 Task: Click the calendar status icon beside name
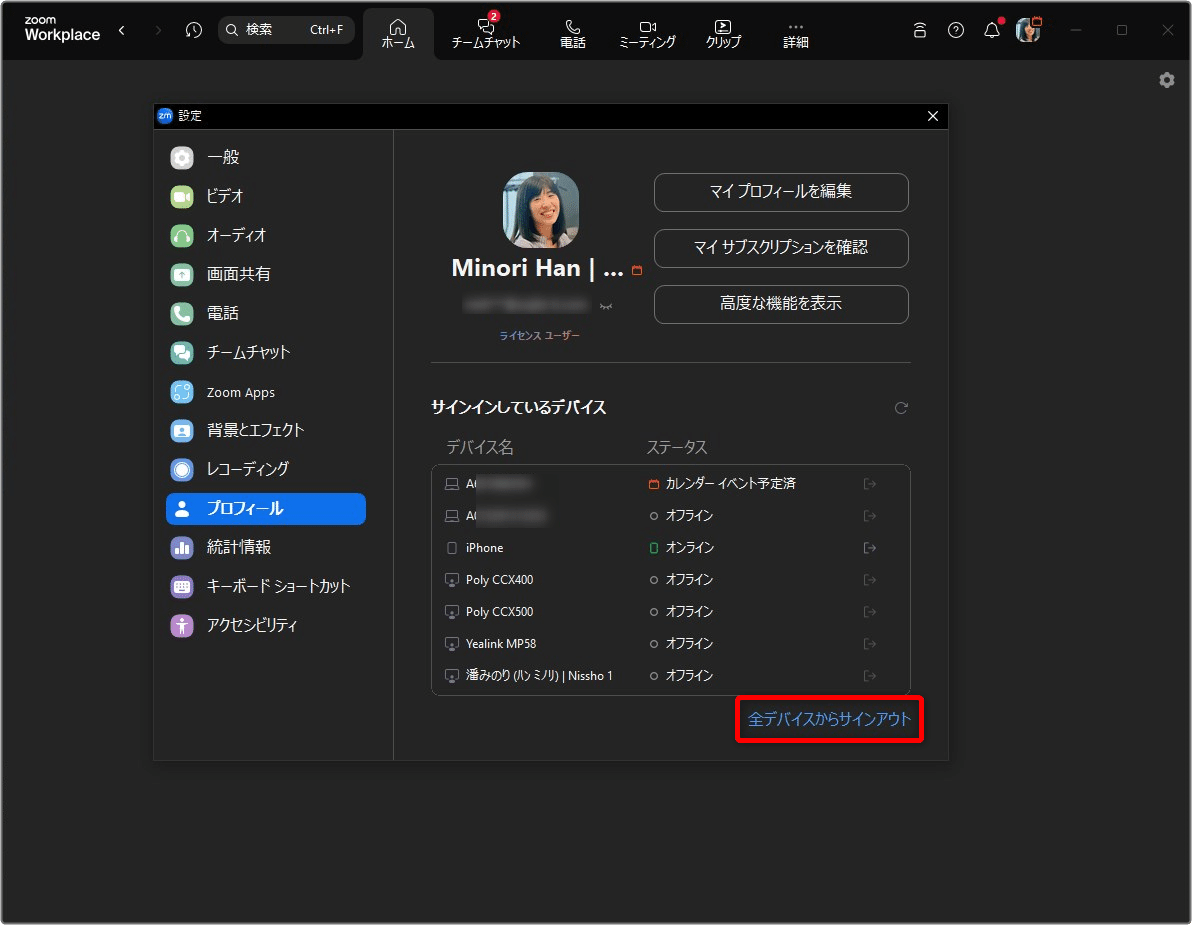(x=637, y=271)
